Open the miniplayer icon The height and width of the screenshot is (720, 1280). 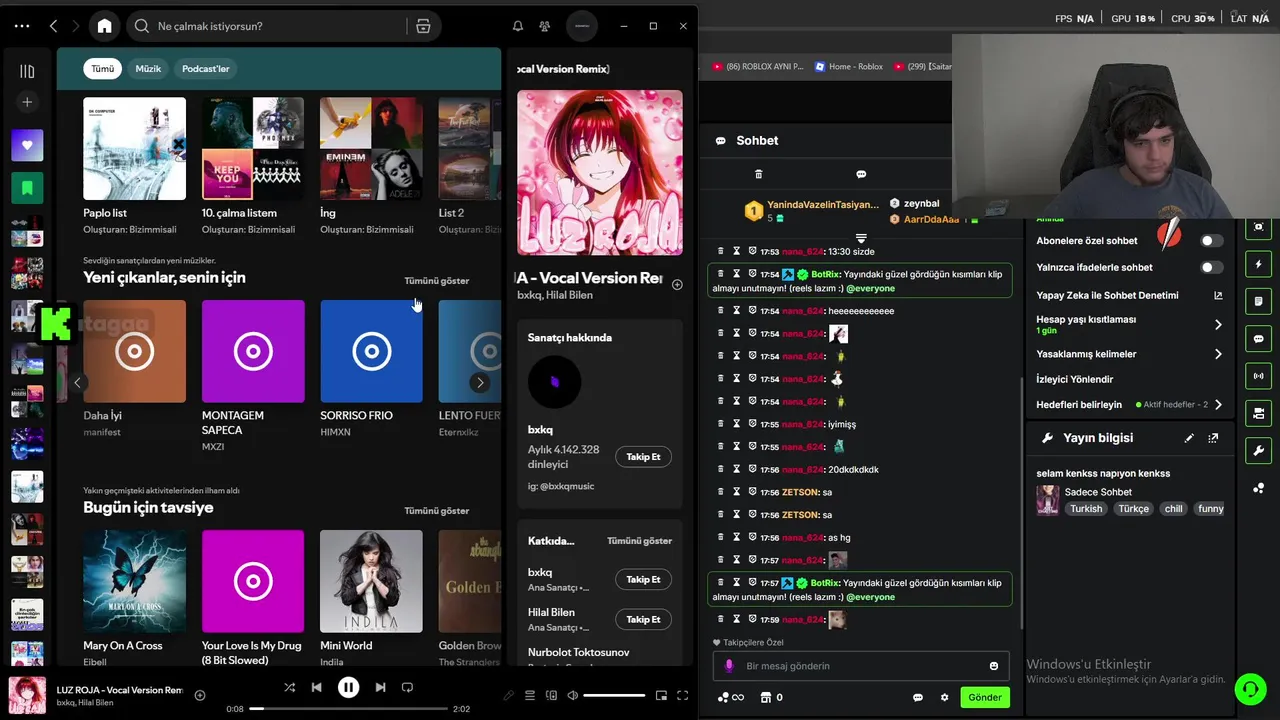pos(661,695)
